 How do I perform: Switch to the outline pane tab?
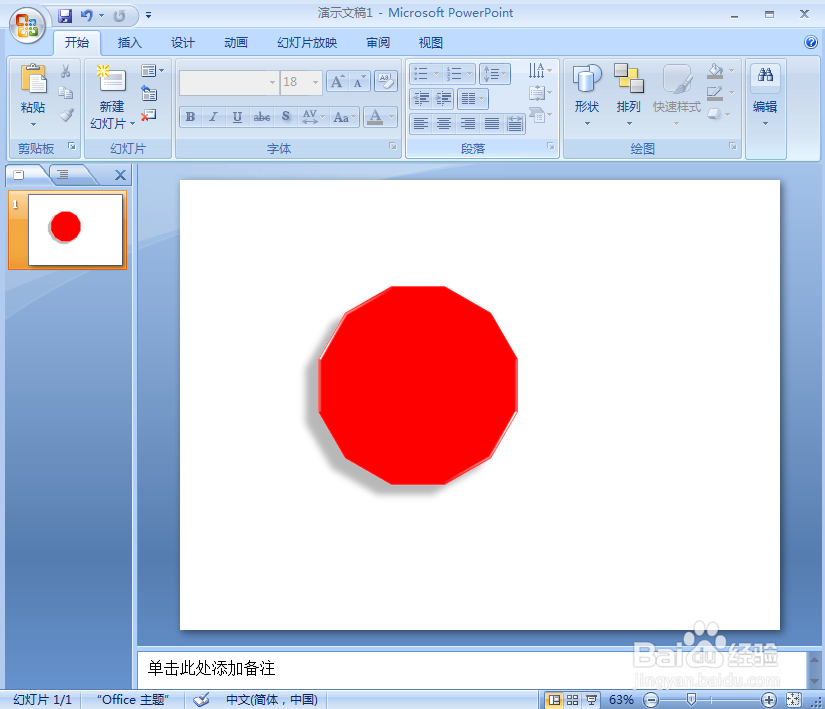[x=63, y=174]
